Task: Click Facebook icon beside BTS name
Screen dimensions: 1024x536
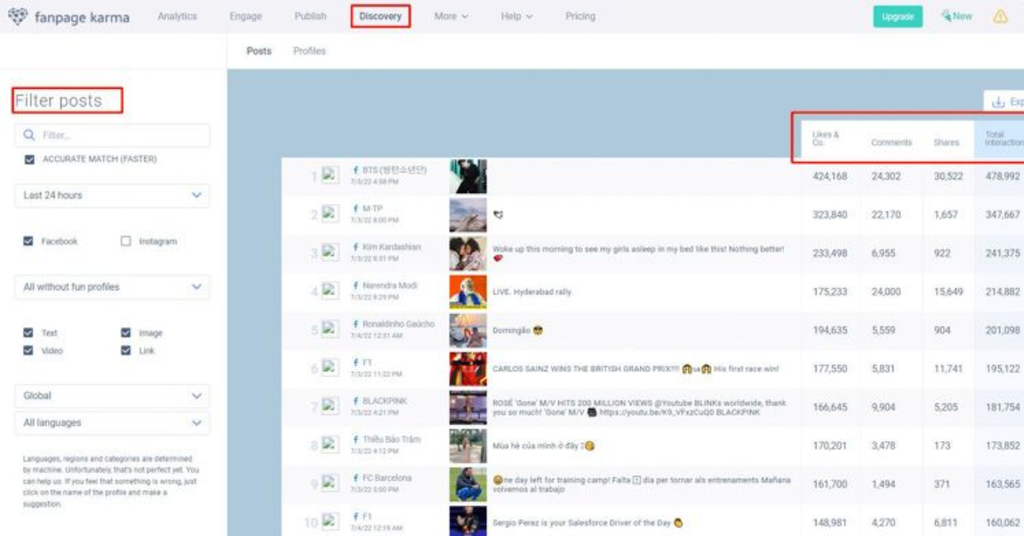Action: pos(355,170)
